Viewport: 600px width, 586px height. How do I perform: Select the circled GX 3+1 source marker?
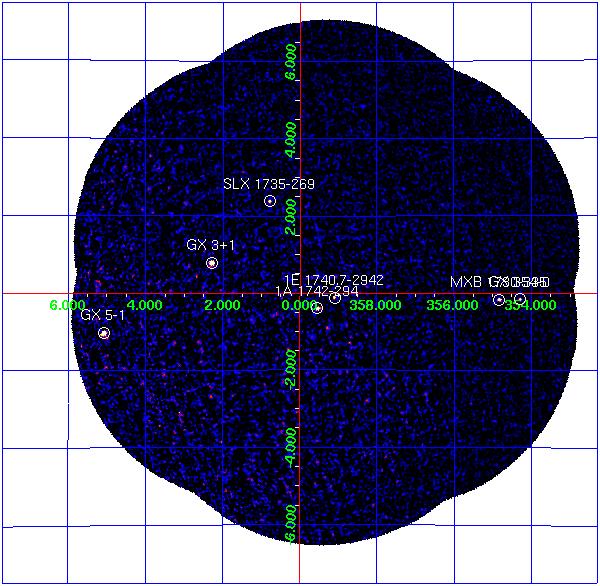coord(212,263)
